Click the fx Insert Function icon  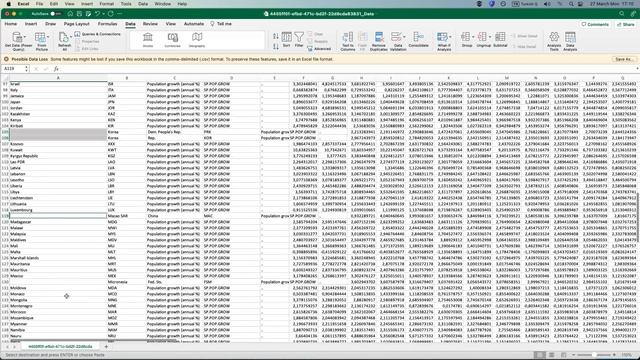(56, 69)
